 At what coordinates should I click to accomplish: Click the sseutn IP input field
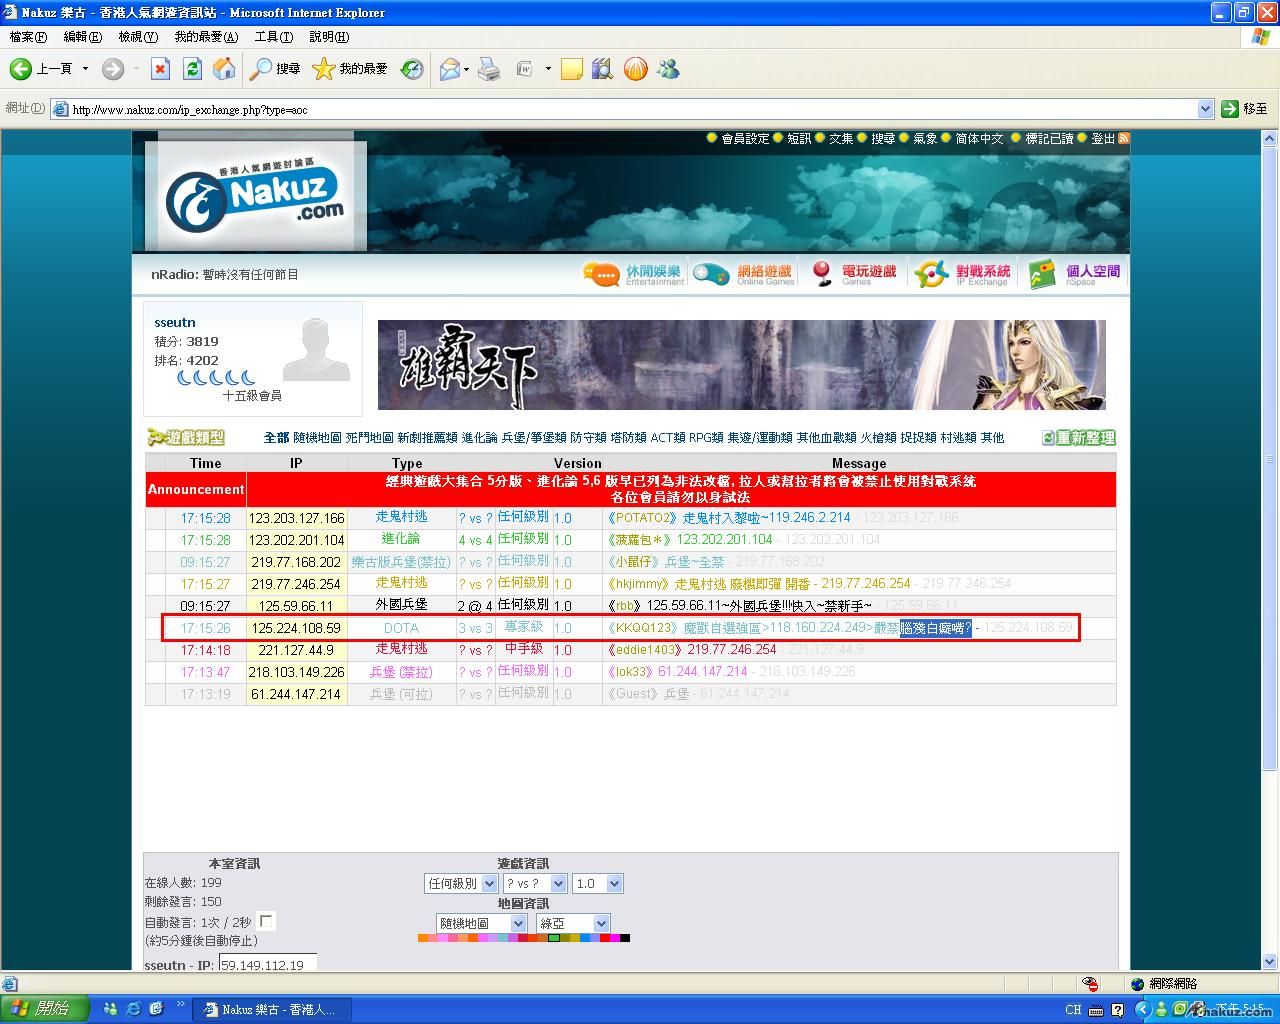pos(268,963)
